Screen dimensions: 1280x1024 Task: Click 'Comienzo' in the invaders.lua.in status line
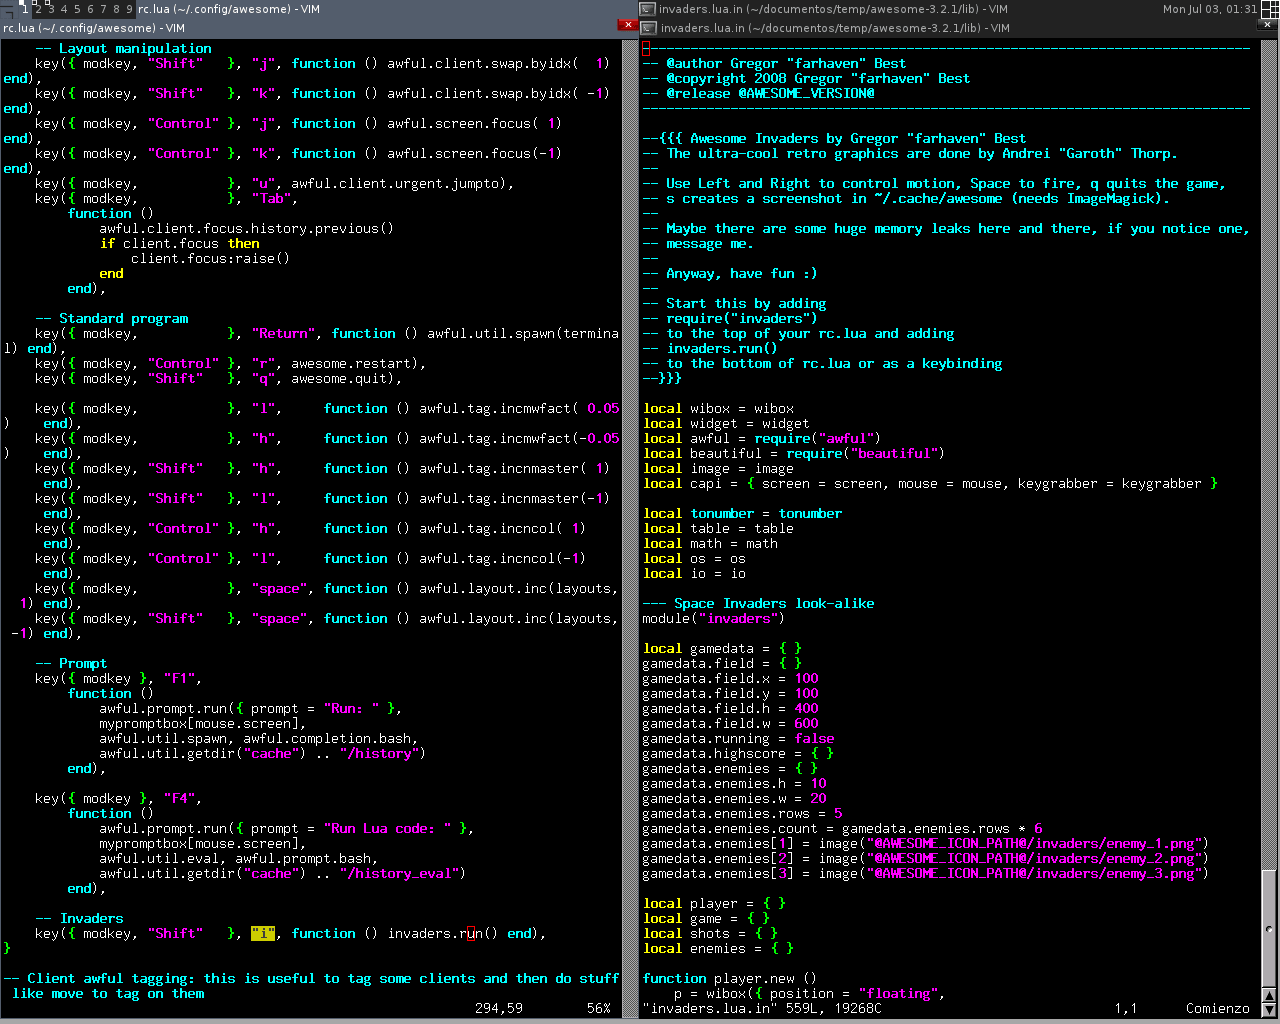tap(1218, 1008)
